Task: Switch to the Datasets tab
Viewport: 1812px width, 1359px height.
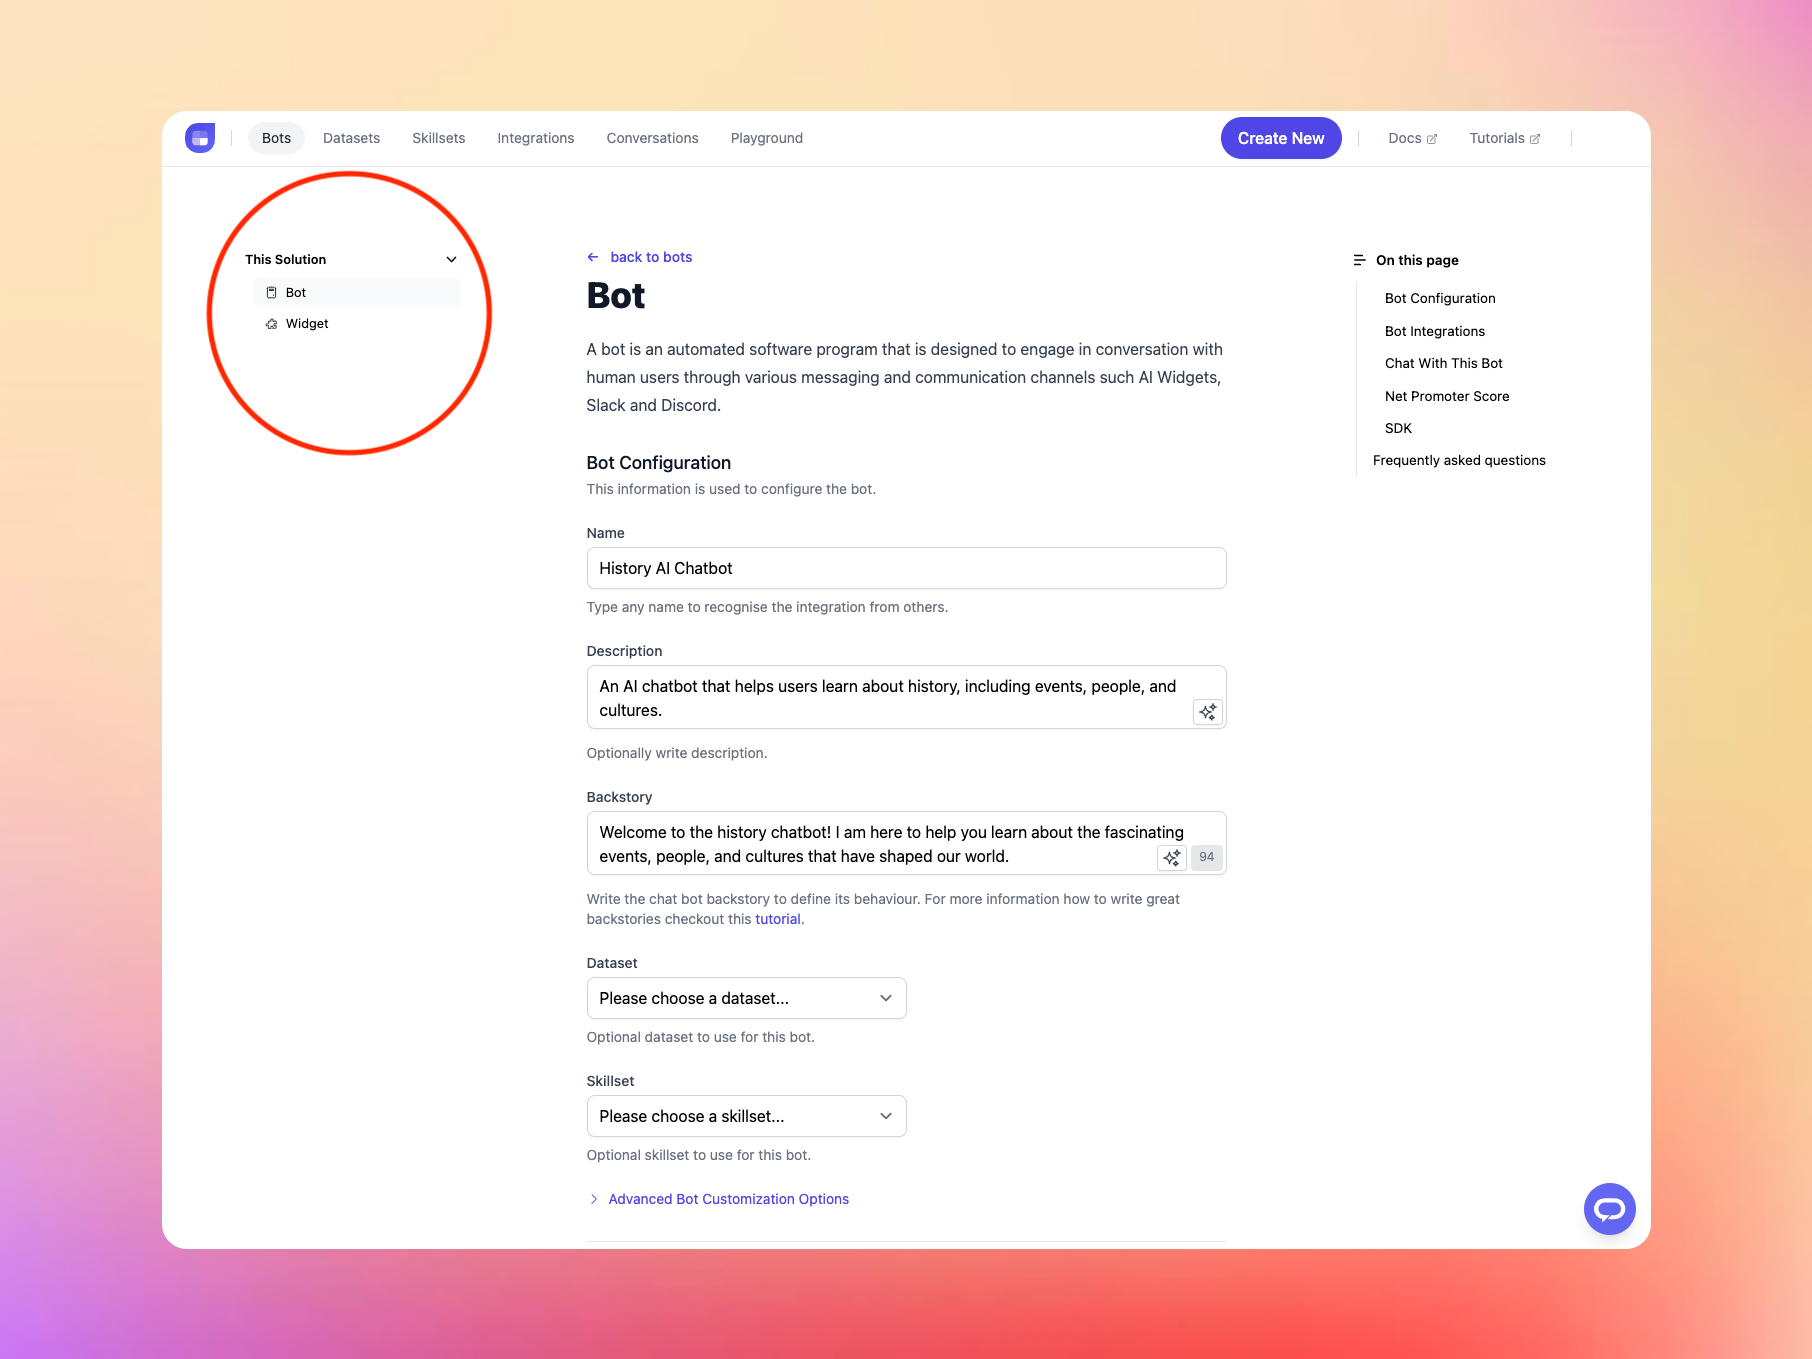Action: tap(351, 138)
